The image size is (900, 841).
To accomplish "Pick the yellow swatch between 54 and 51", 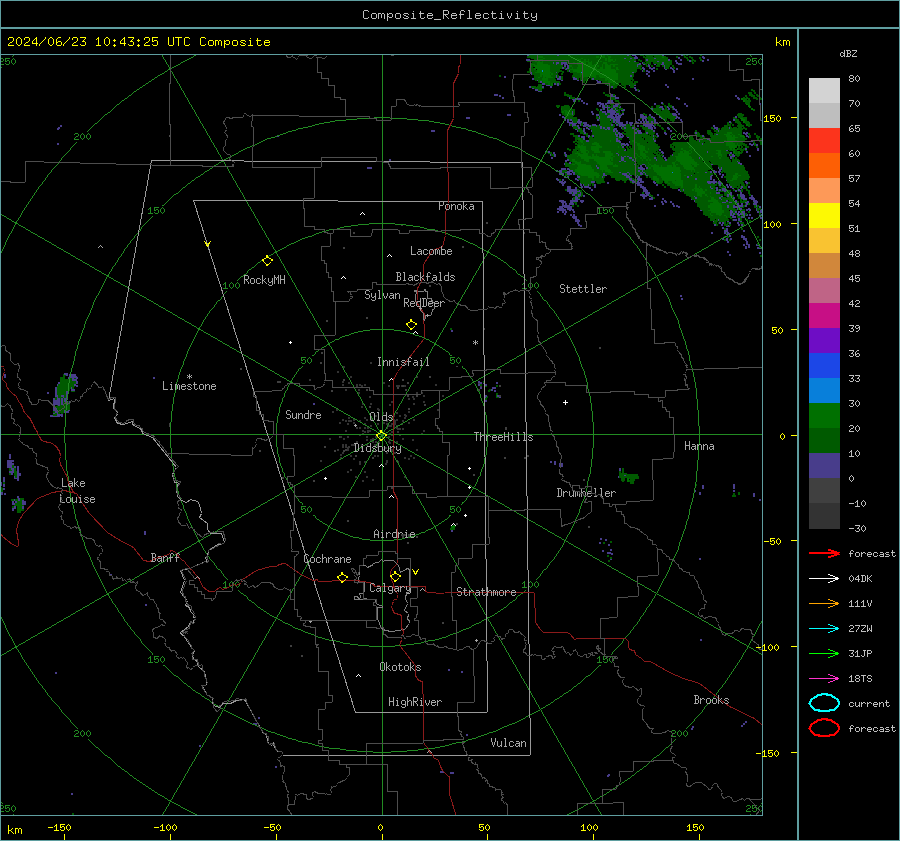I will [x=824, y=215].
